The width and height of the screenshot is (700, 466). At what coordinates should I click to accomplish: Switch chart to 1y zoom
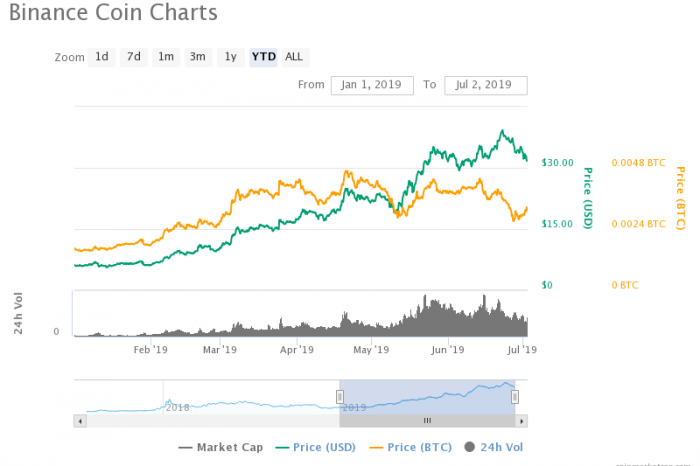point(231,57)
